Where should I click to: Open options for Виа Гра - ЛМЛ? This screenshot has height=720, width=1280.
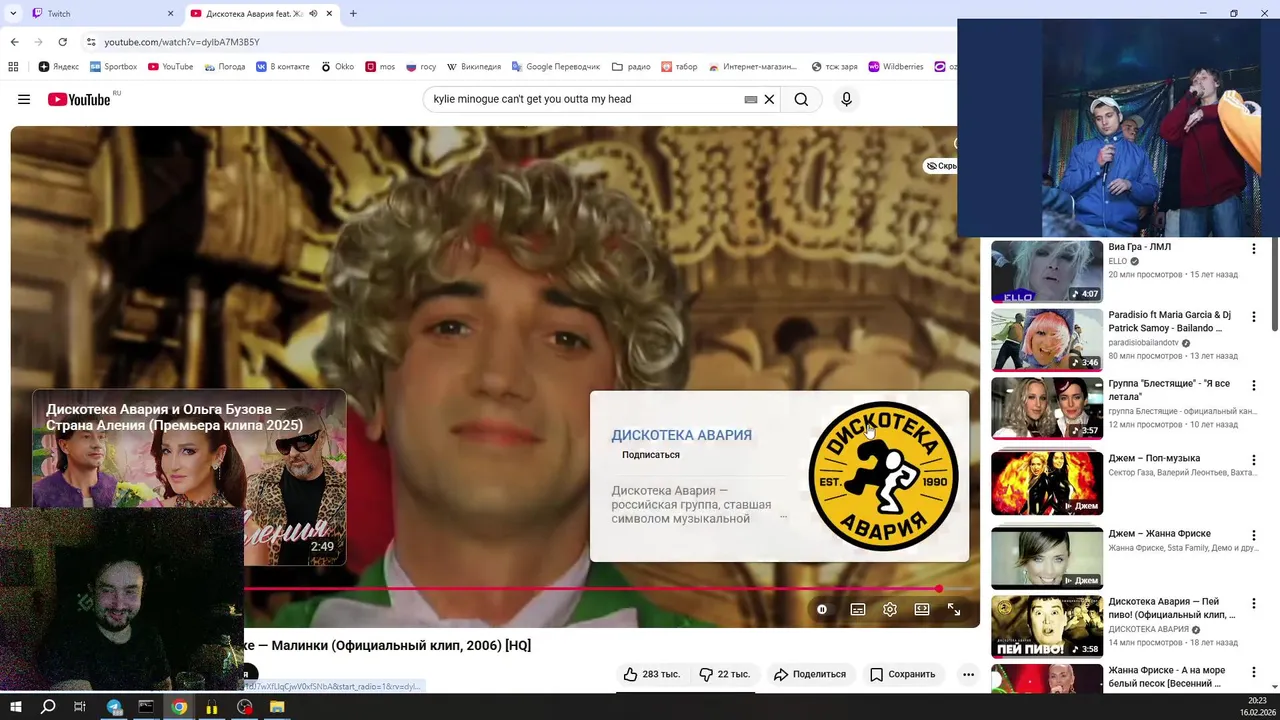pos(1253,248)
